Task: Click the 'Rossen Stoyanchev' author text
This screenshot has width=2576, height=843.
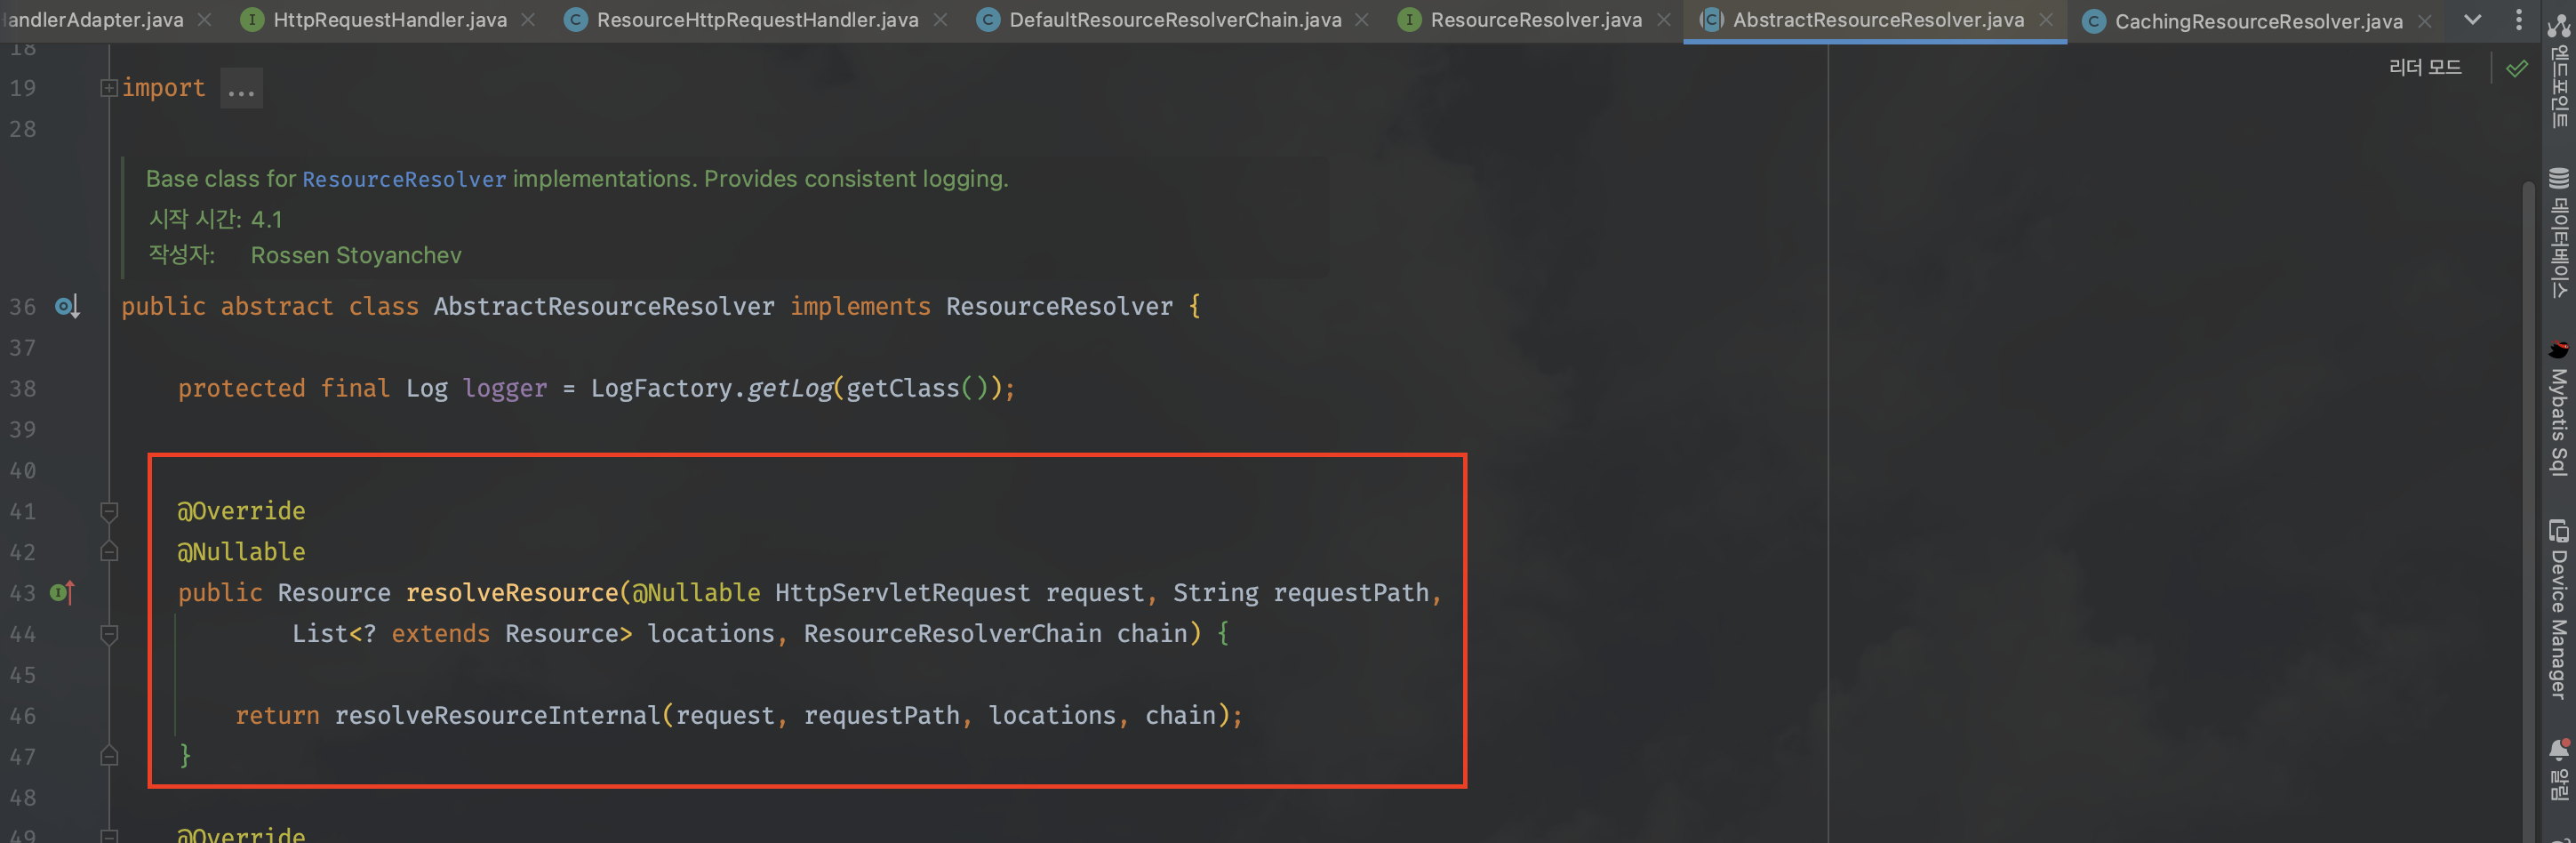Action: click(x=356, y=256)
